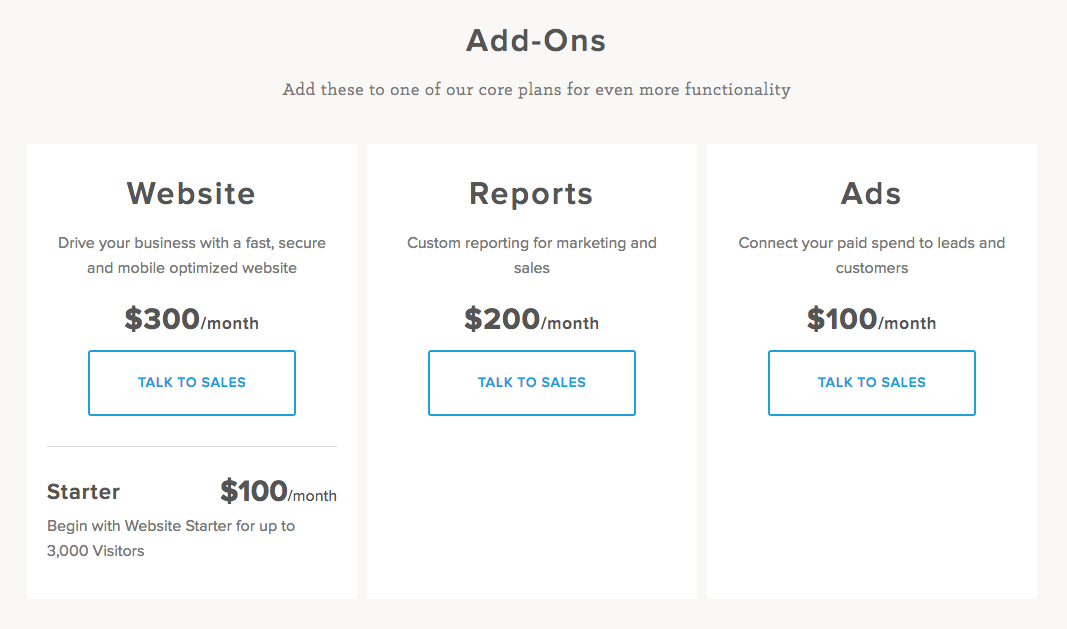
Task: Click the $300/month Website price
Action: click(x=191, y=319)
